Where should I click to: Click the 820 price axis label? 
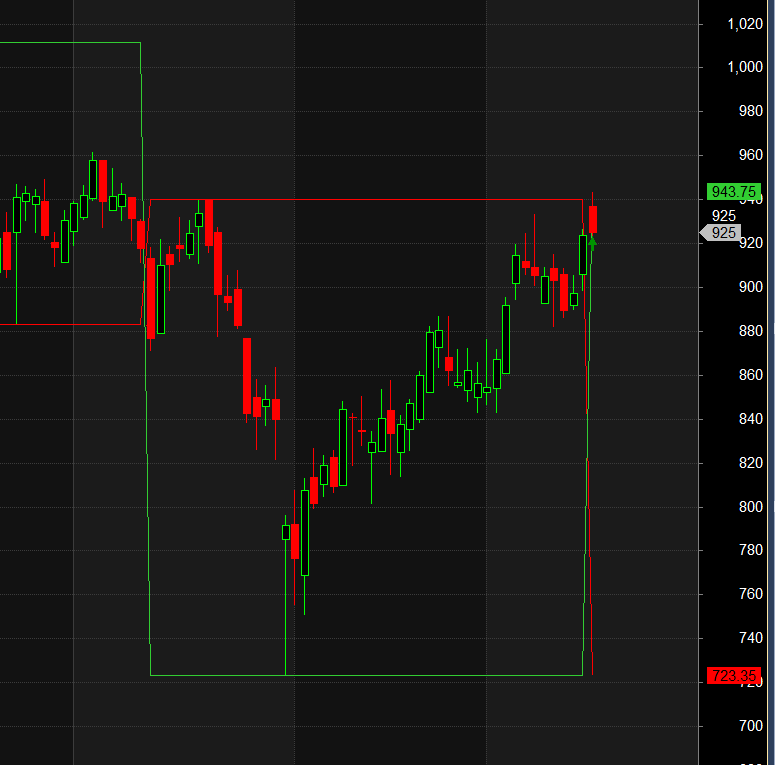point(751,463)
